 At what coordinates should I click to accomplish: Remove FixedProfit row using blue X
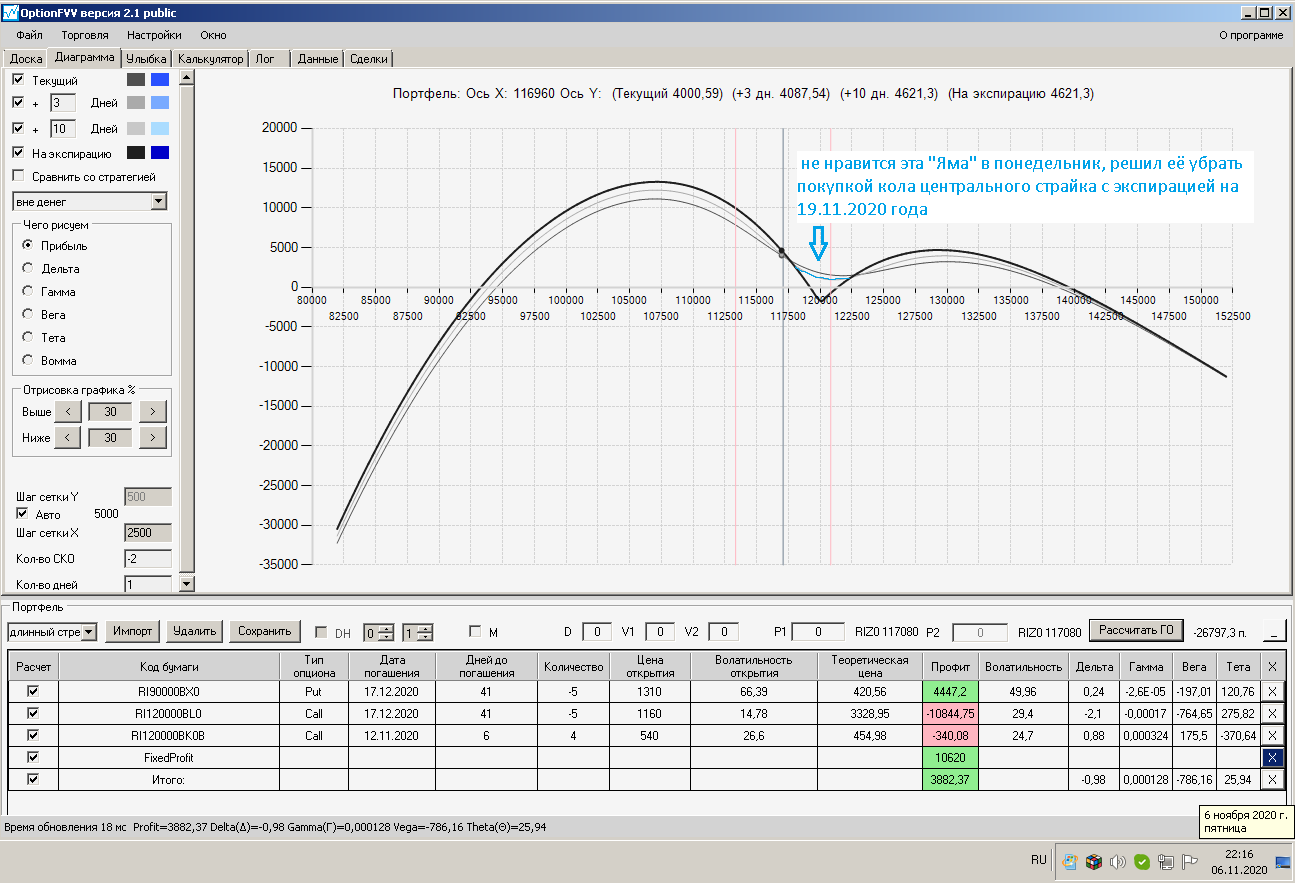1271,757
